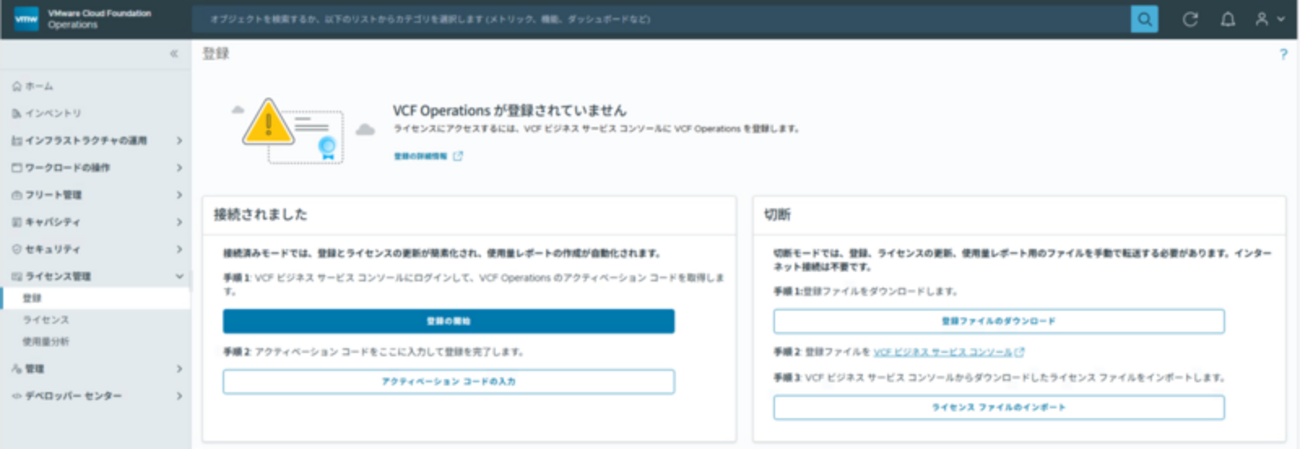Expand フリート管理 chevron
1300x449 pixels.
pyautogui.click(x=178, y=195)
